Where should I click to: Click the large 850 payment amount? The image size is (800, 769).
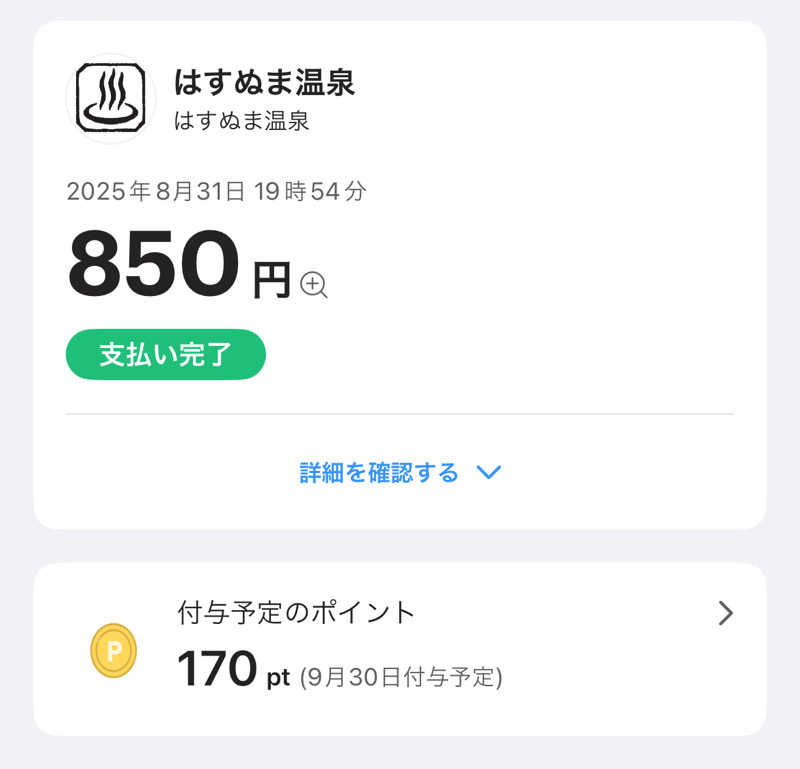pos(154,265)
